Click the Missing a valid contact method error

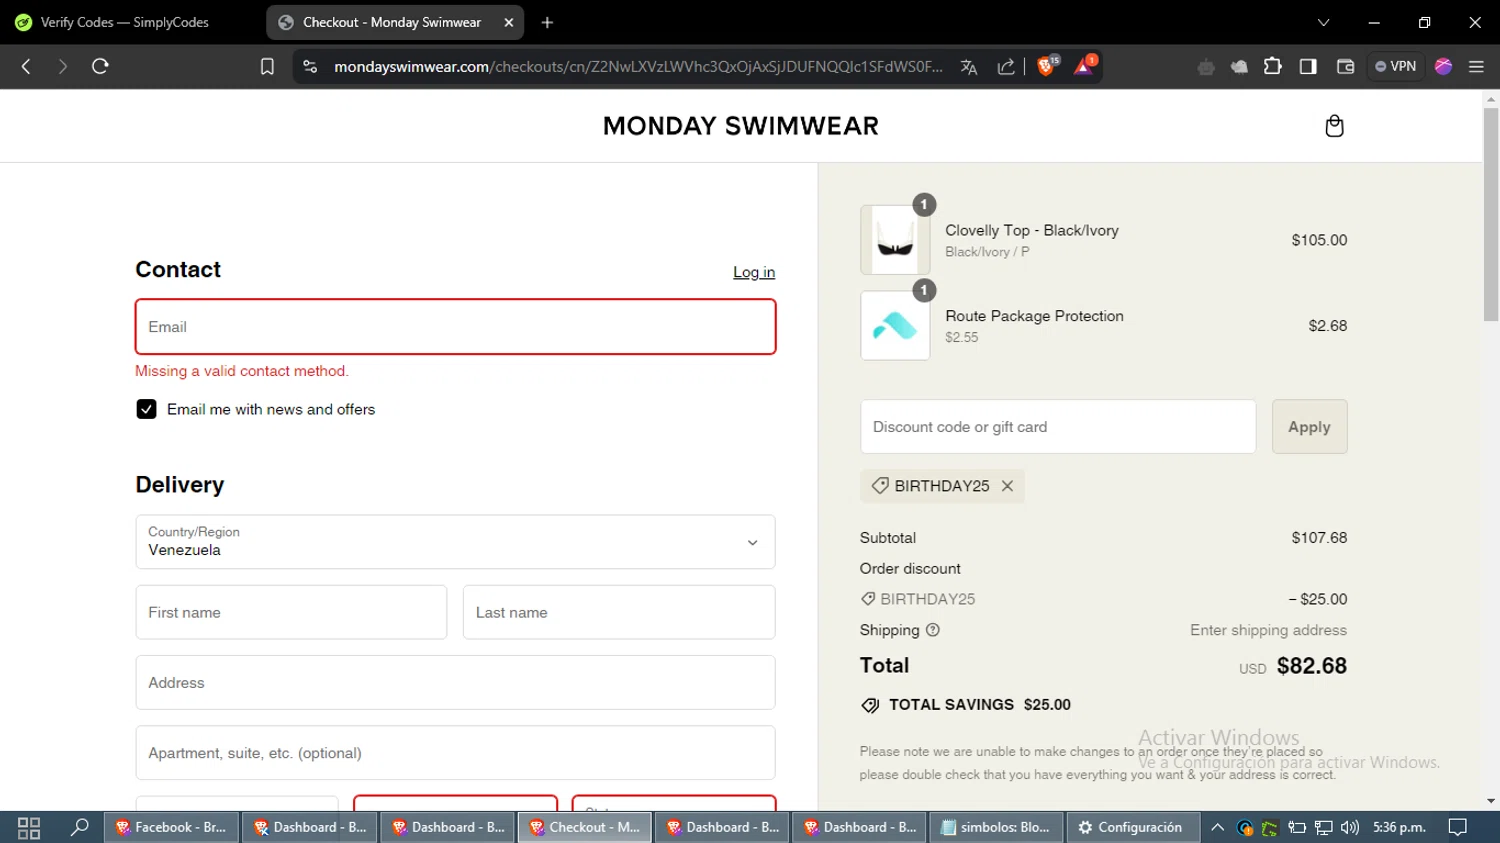point(242,371)
